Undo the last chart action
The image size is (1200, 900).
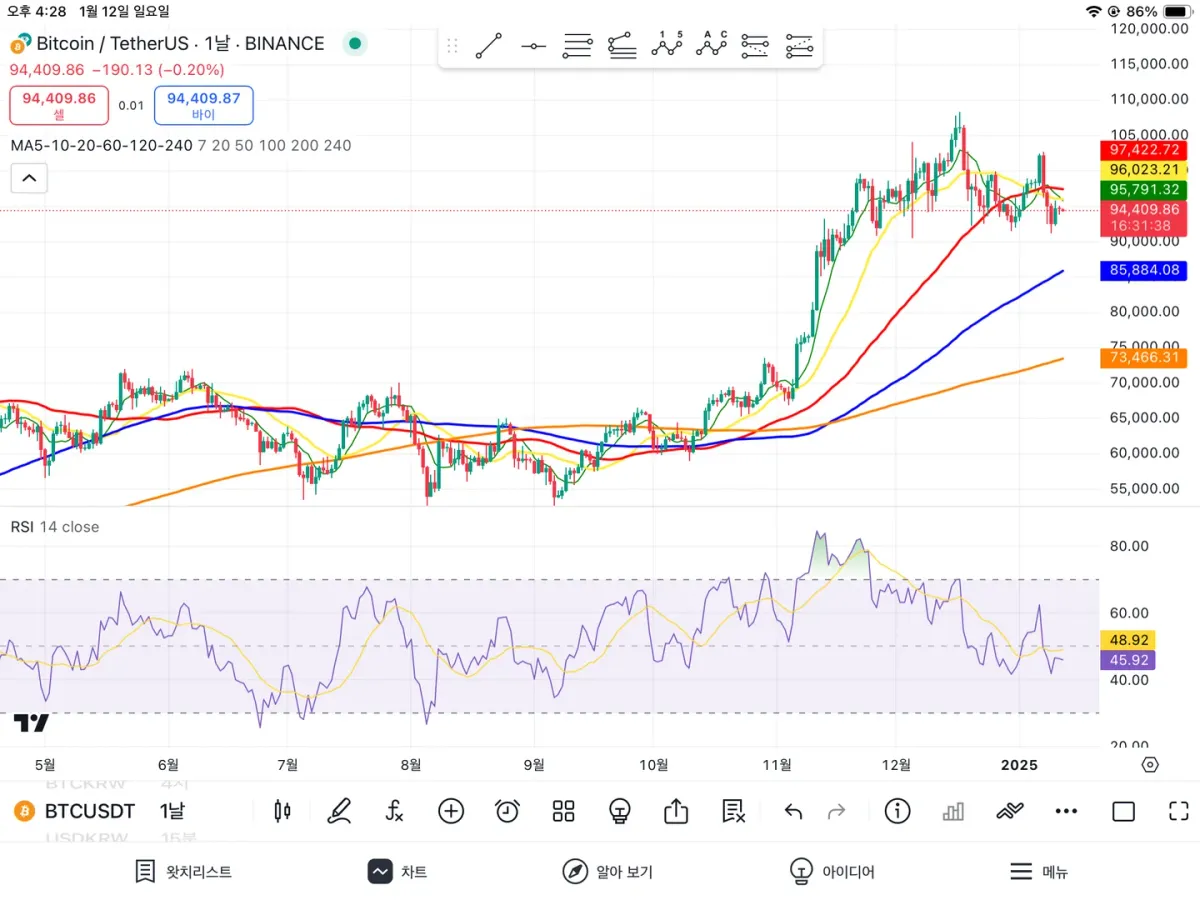(793, 811)
